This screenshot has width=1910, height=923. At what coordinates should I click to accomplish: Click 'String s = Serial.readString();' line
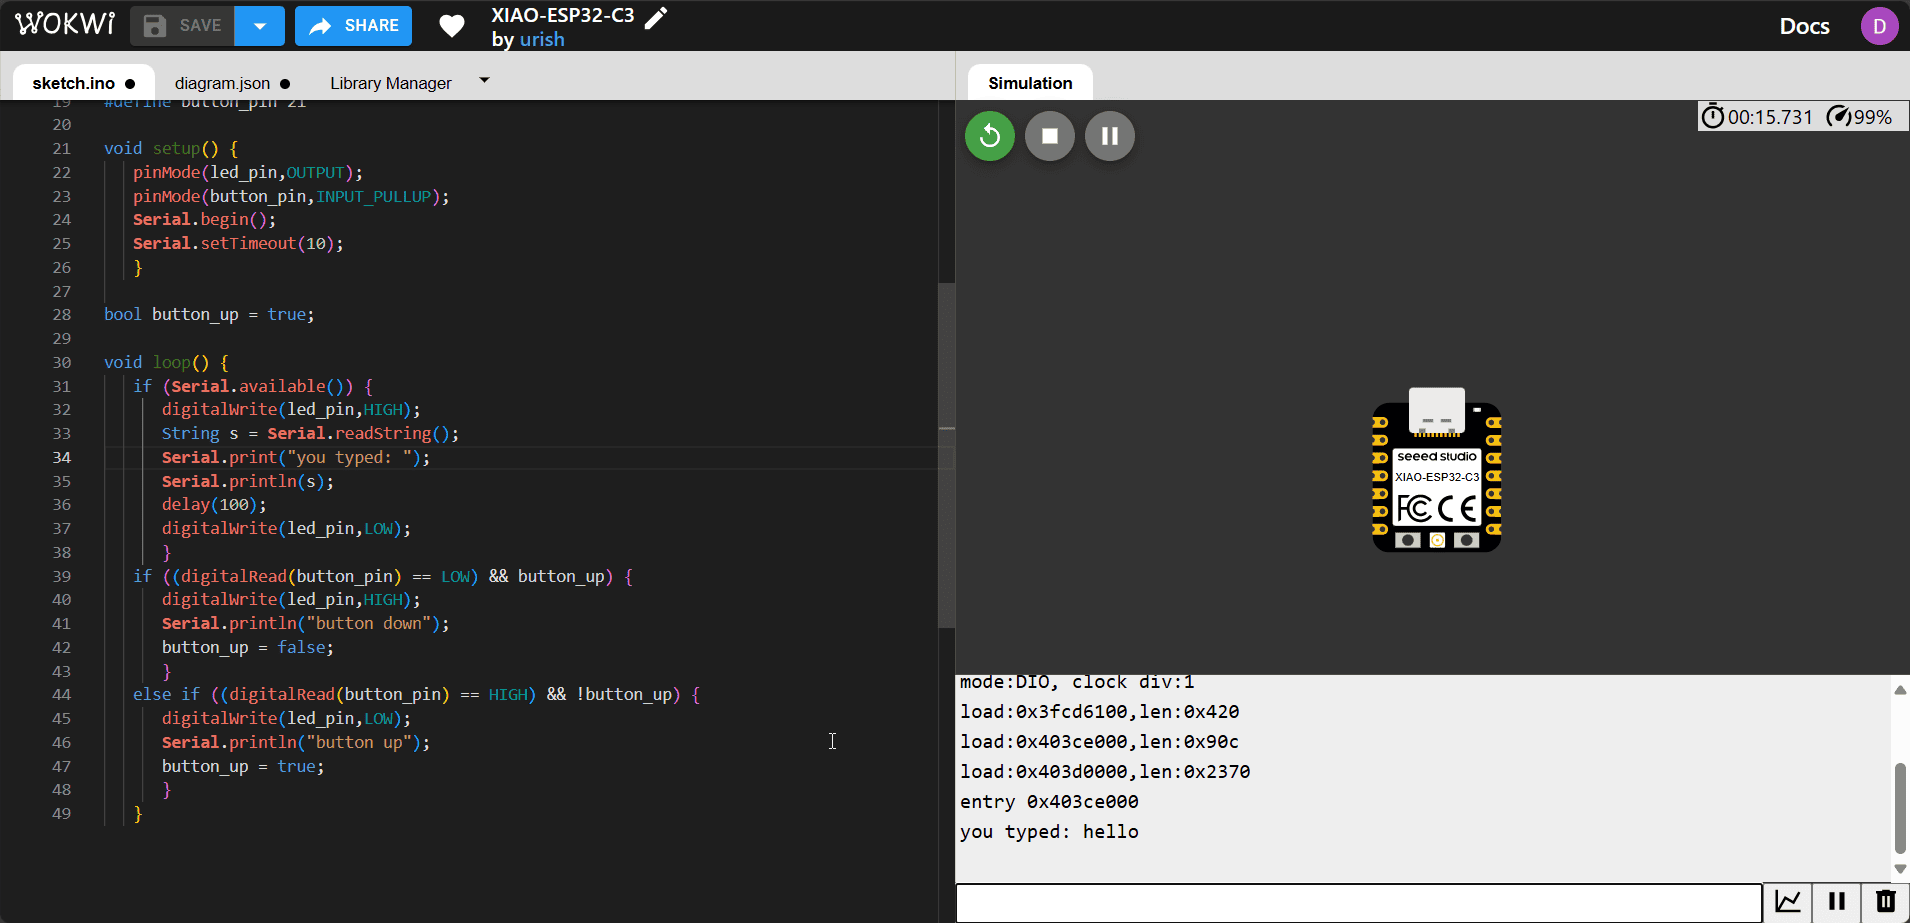pos(310,433)
